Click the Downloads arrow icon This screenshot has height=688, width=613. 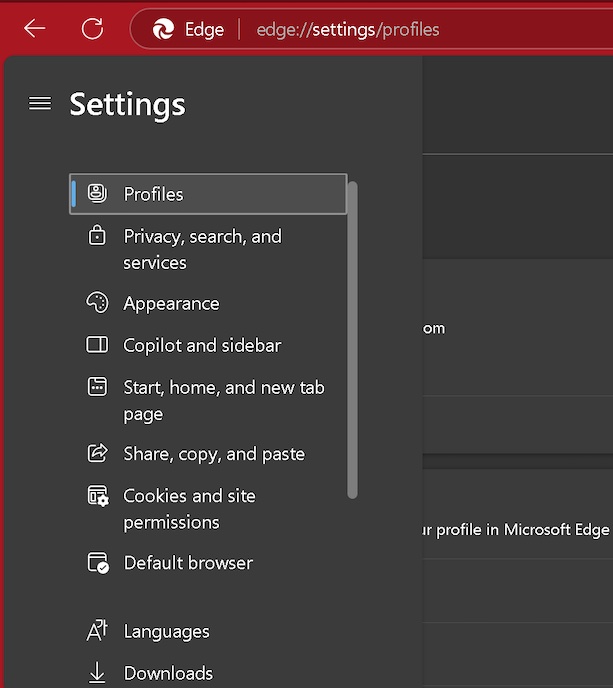point(97,673)
